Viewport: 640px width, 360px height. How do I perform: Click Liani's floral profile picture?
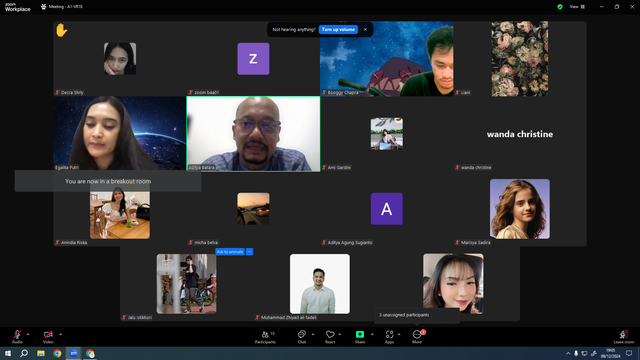(x=520, y=59)
